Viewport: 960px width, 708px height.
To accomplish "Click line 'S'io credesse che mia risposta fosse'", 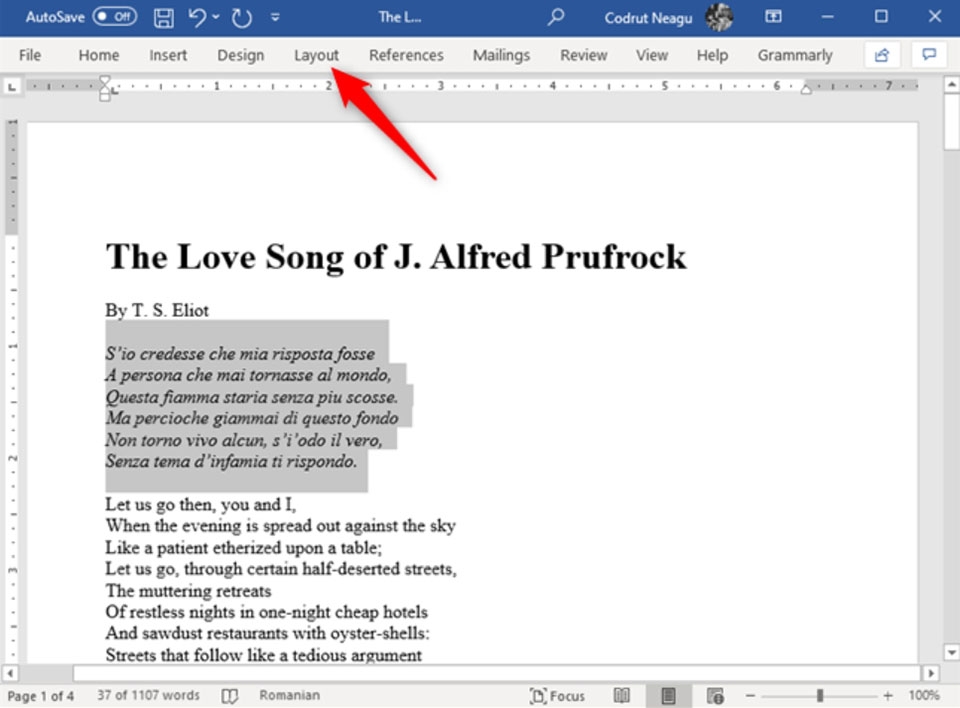I will point(239,354).
